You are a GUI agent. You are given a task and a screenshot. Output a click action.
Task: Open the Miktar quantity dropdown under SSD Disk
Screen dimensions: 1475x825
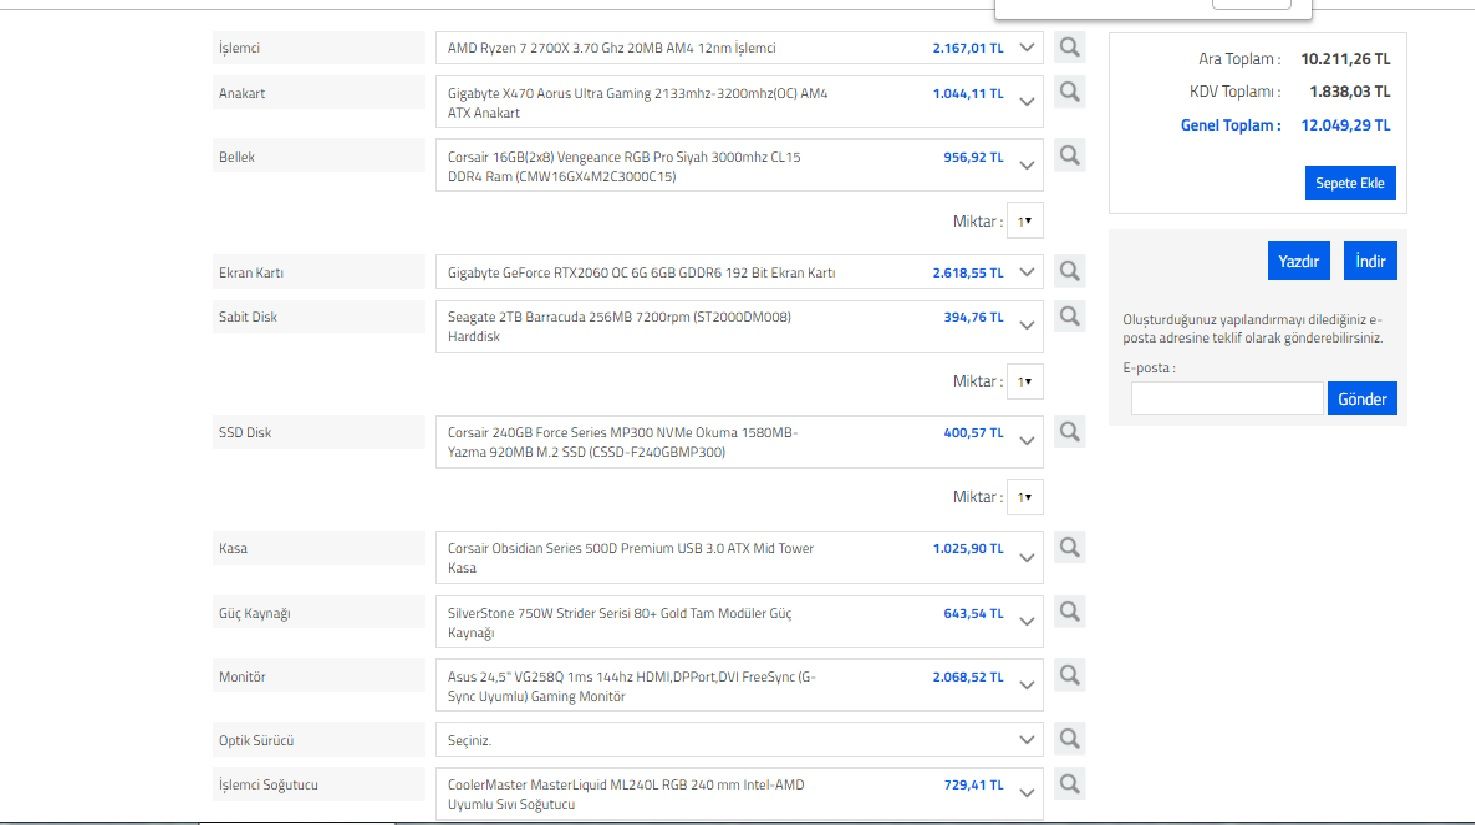[x=1025, y=497]
